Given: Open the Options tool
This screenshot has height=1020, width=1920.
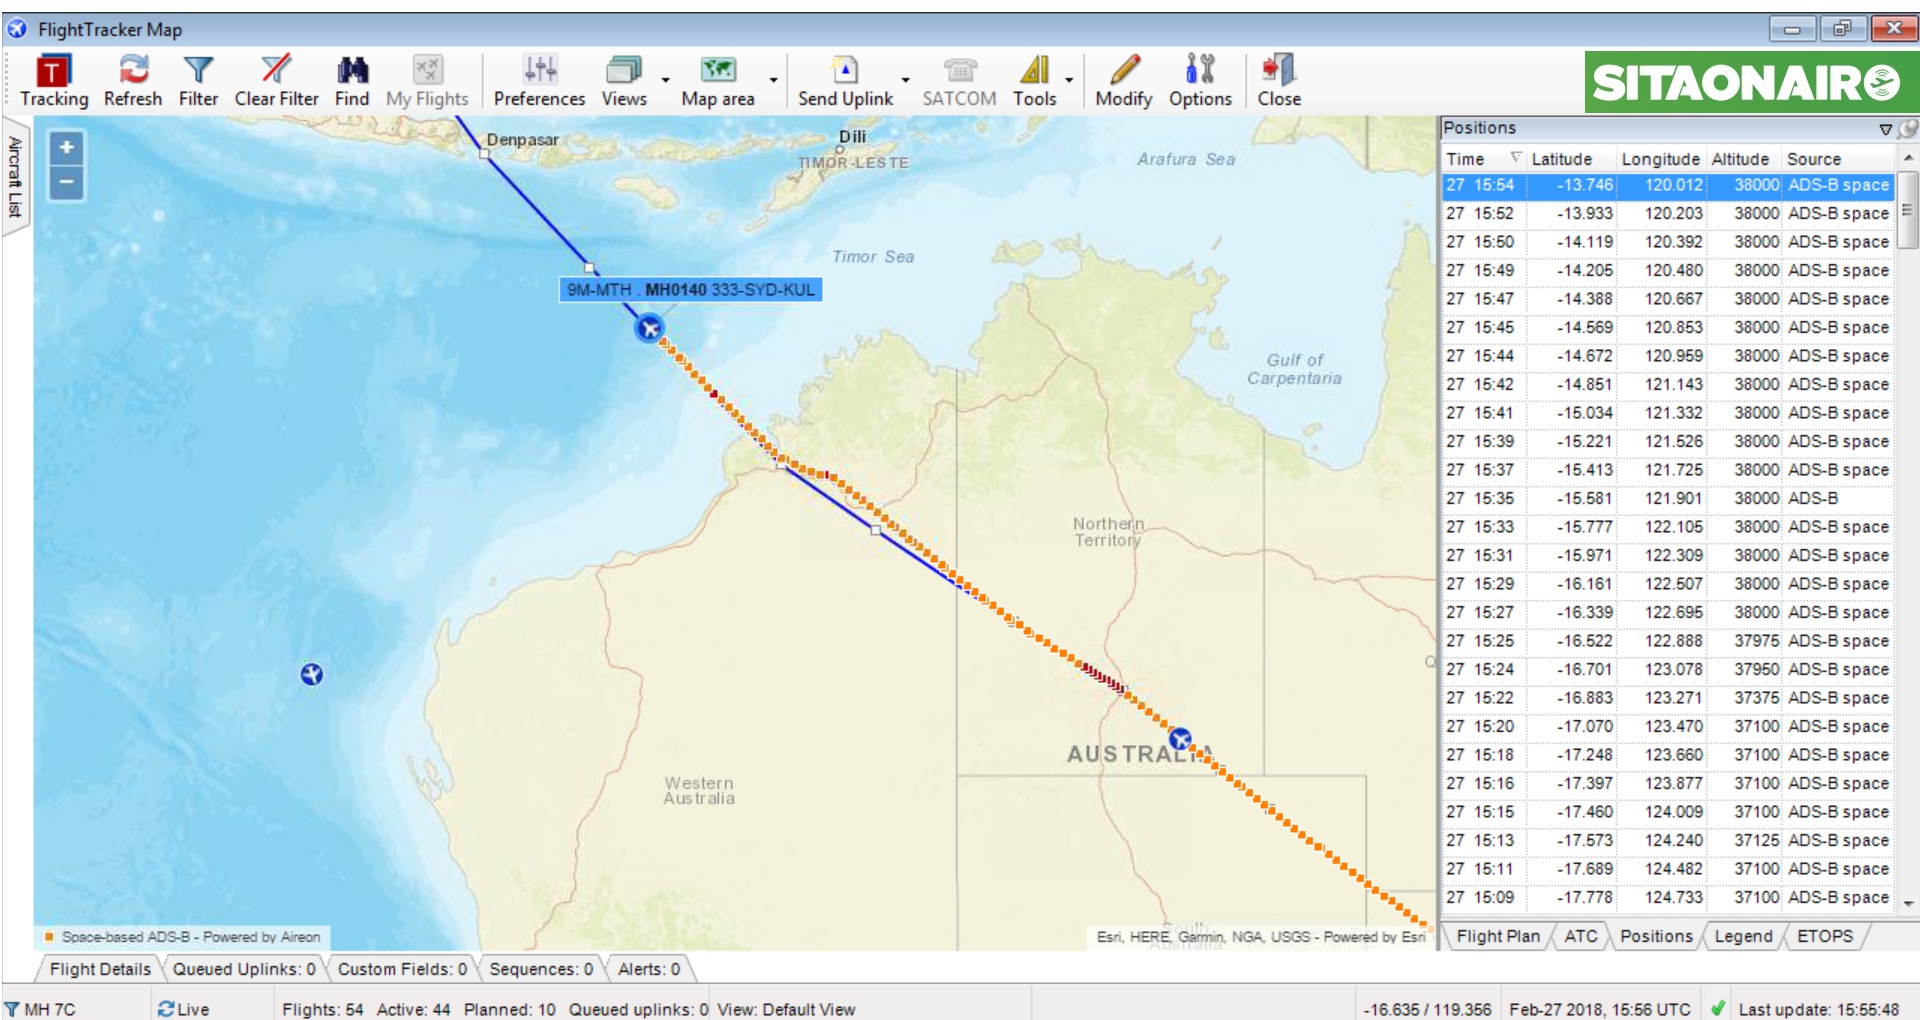Looking at the screenshot, I should tap(1200, 80).
